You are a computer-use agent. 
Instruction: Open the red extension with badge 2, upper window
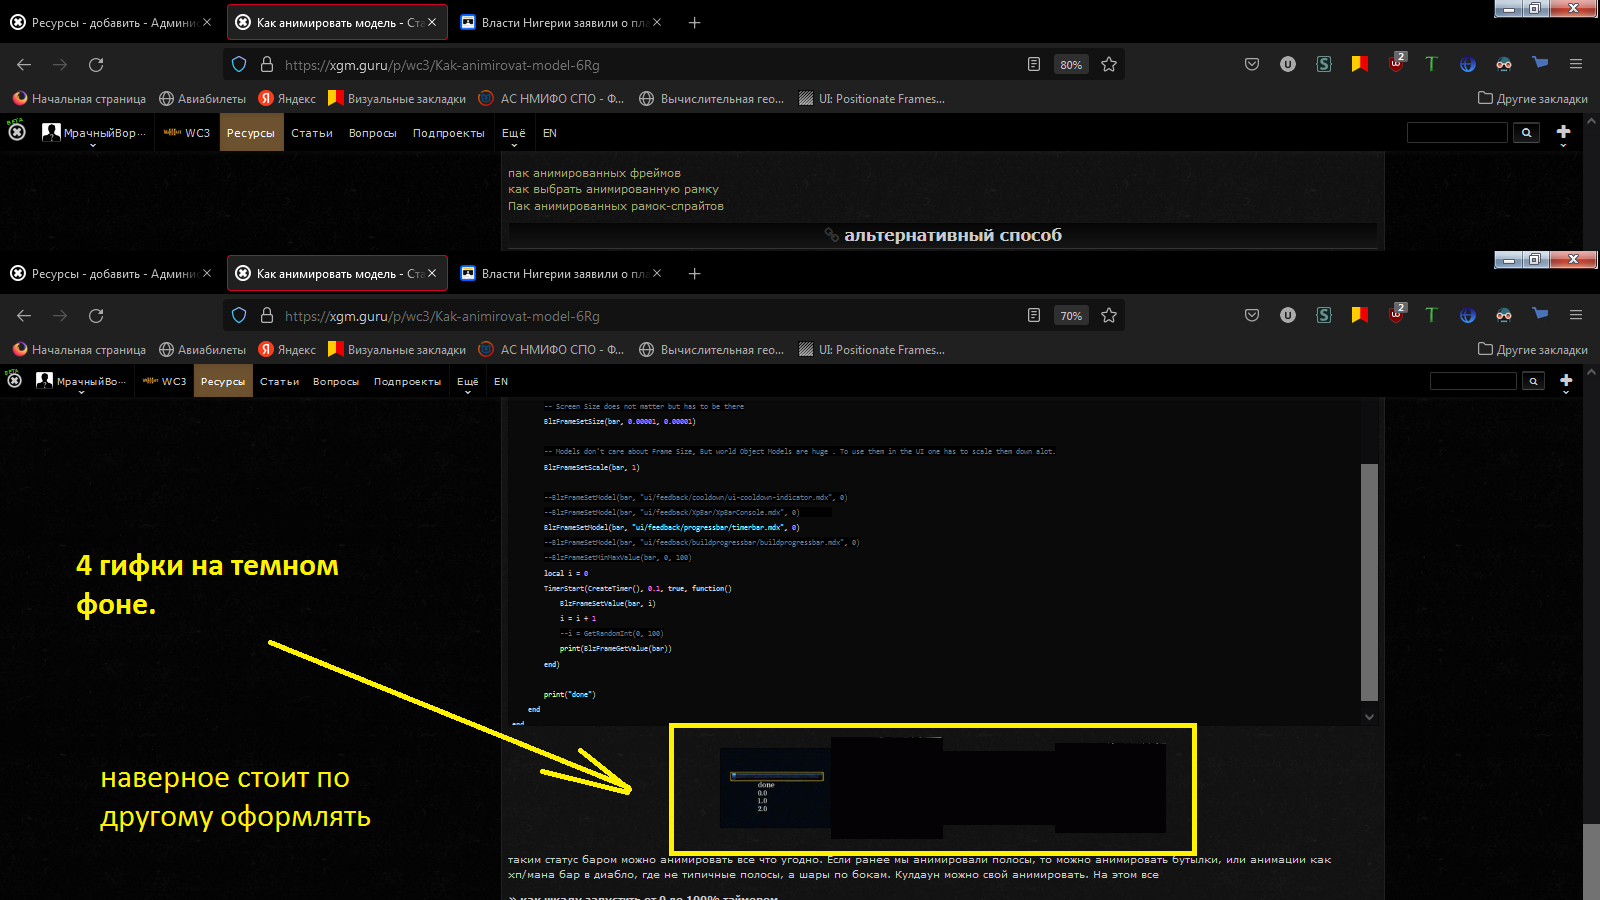pyautogui.click(x=1397, y=63)
